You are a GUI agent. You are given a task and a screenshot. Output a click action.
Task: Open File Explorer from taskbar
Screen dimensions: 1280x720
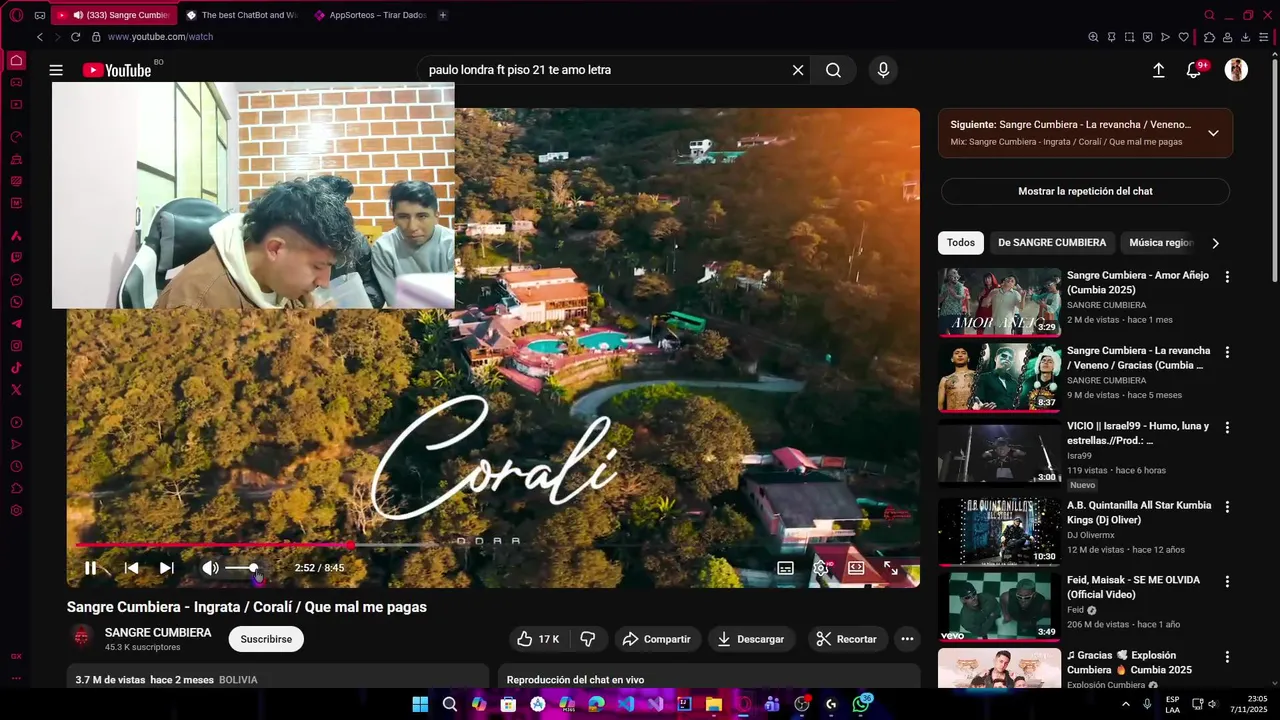pos(714,704)
